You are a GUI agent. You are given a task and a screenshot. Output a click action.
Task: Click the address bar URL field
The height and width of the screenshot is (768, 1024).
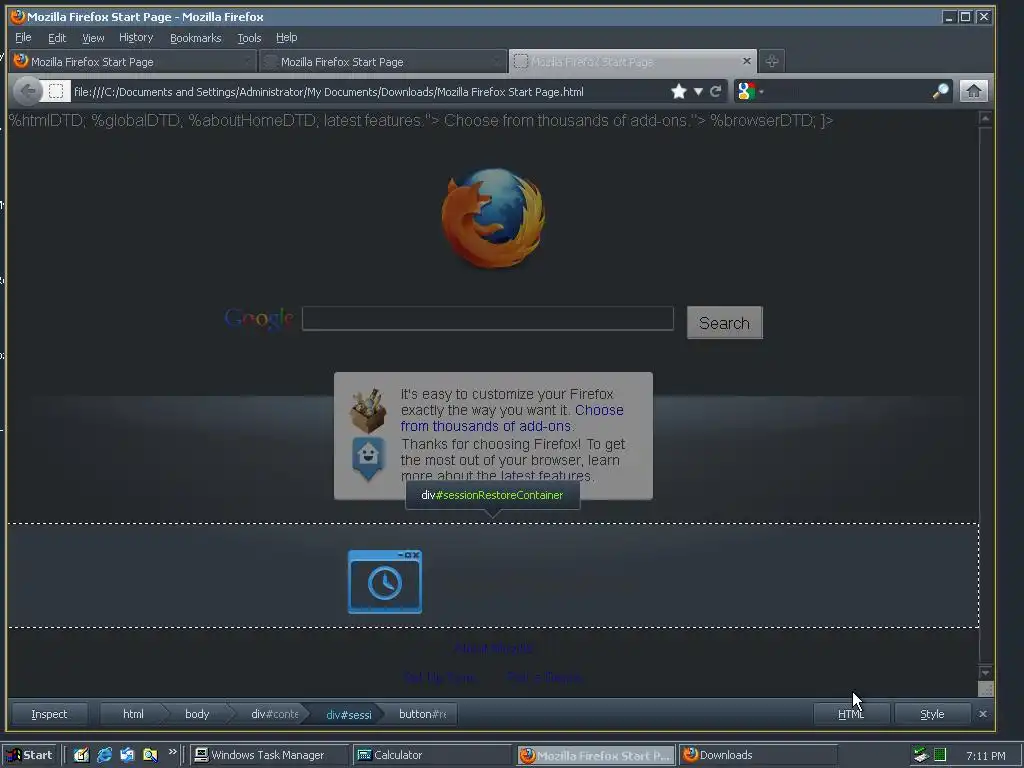(x=369, y=92)
